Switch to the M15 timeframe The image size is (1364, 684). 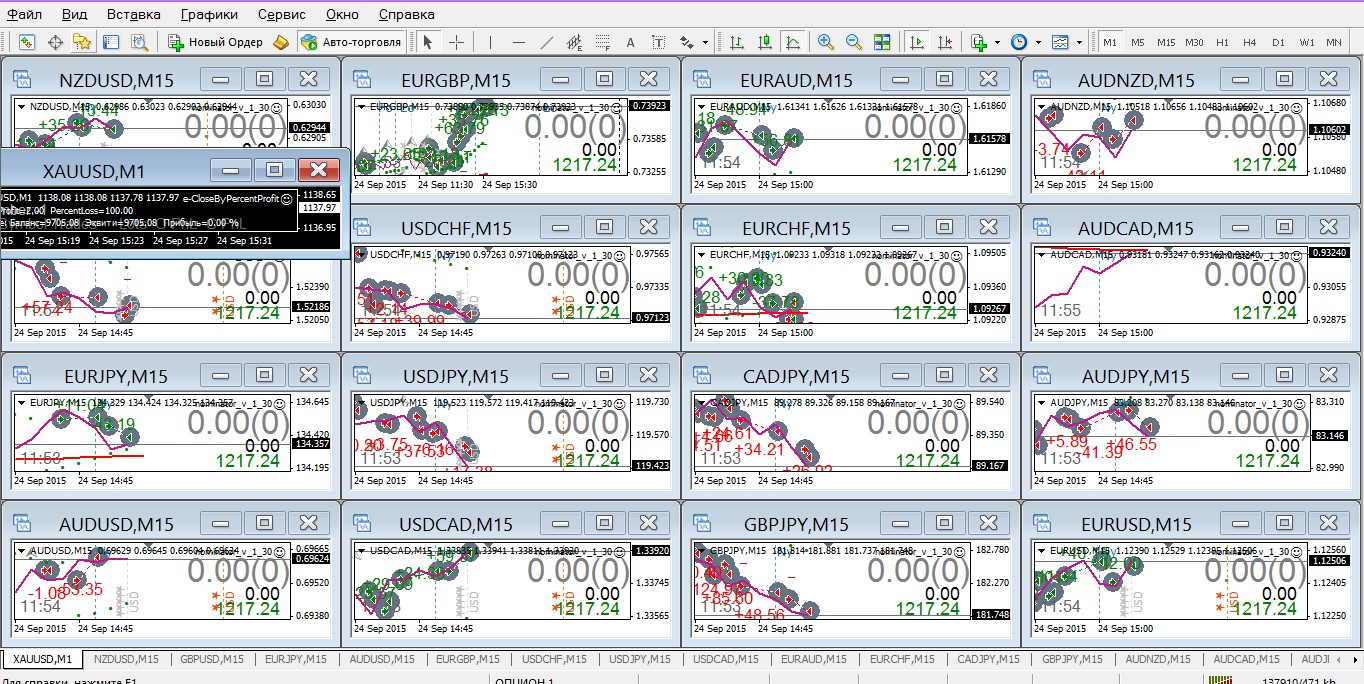click(1166, 42)
